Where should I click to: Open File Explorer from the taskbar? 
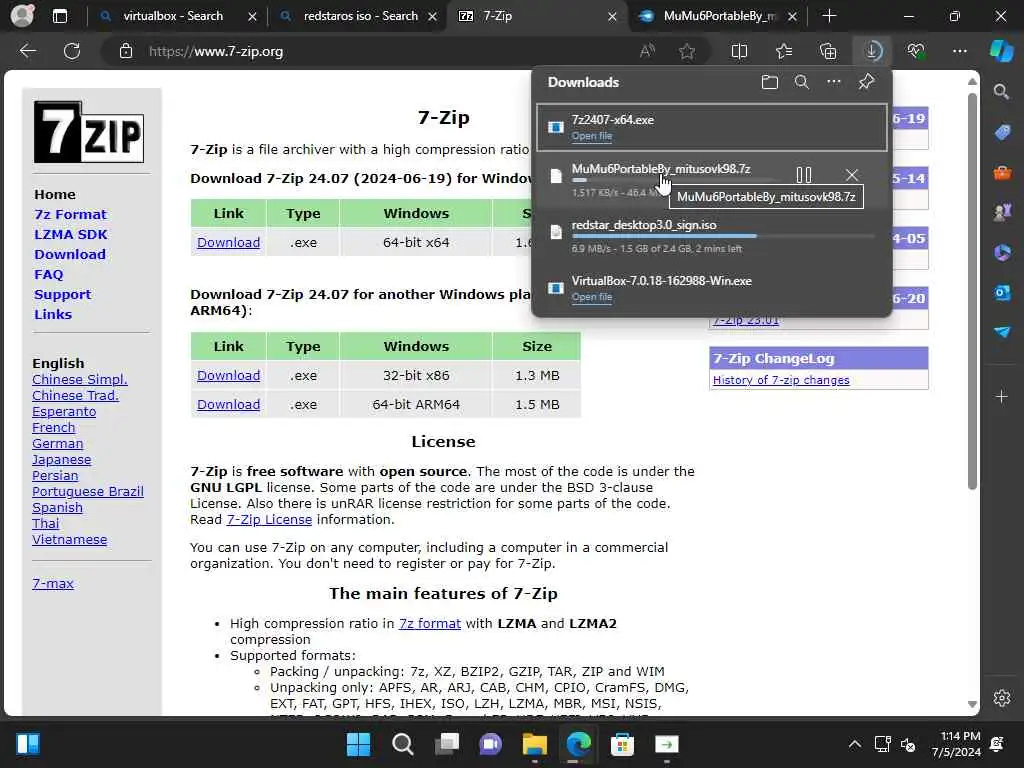pos(534,744)
